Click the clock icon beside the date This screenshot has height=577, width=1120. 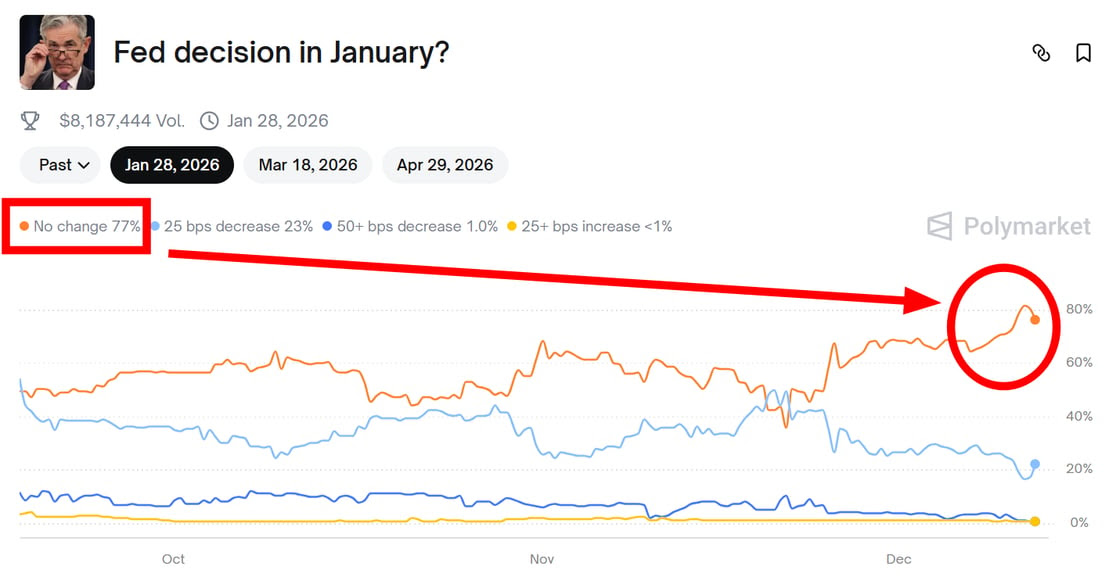click(x=209, y=121)
